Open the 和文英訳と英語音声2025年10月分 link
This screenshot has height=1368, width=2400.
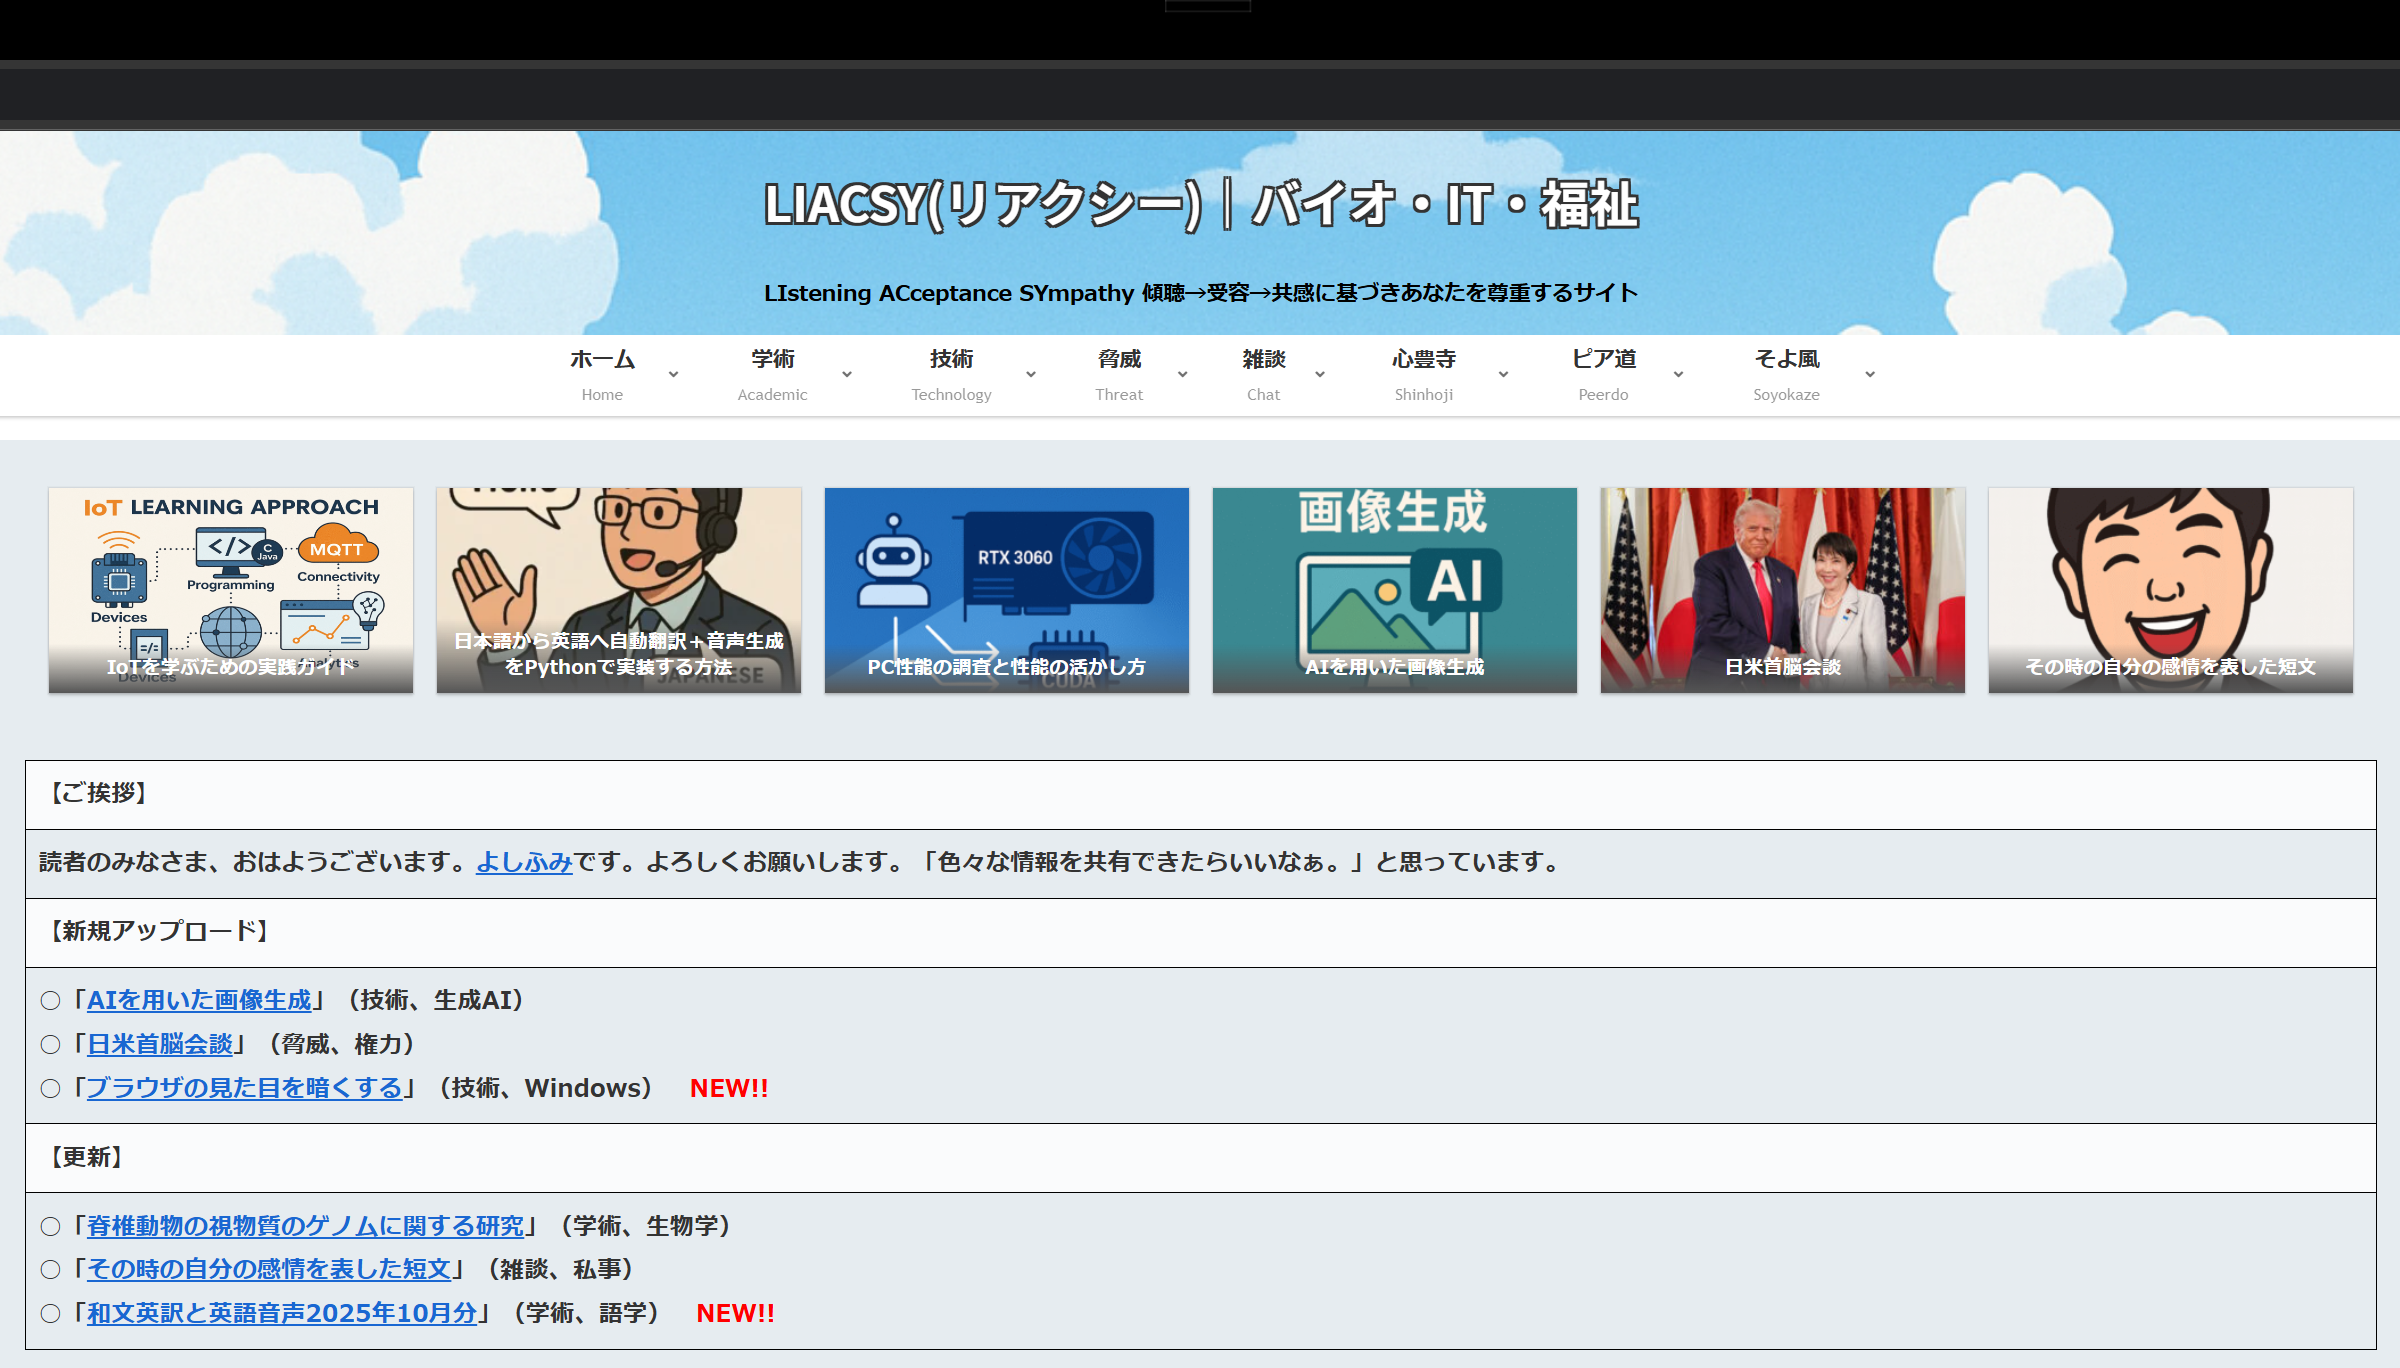tap(282, 1313)
